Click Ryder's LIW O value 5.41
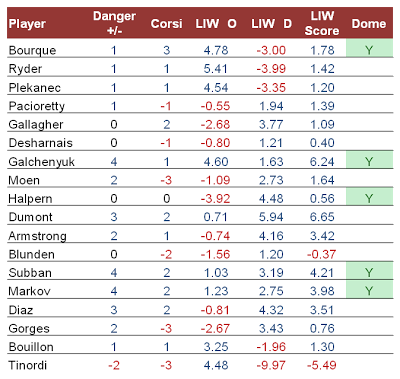 click(216, 69)
